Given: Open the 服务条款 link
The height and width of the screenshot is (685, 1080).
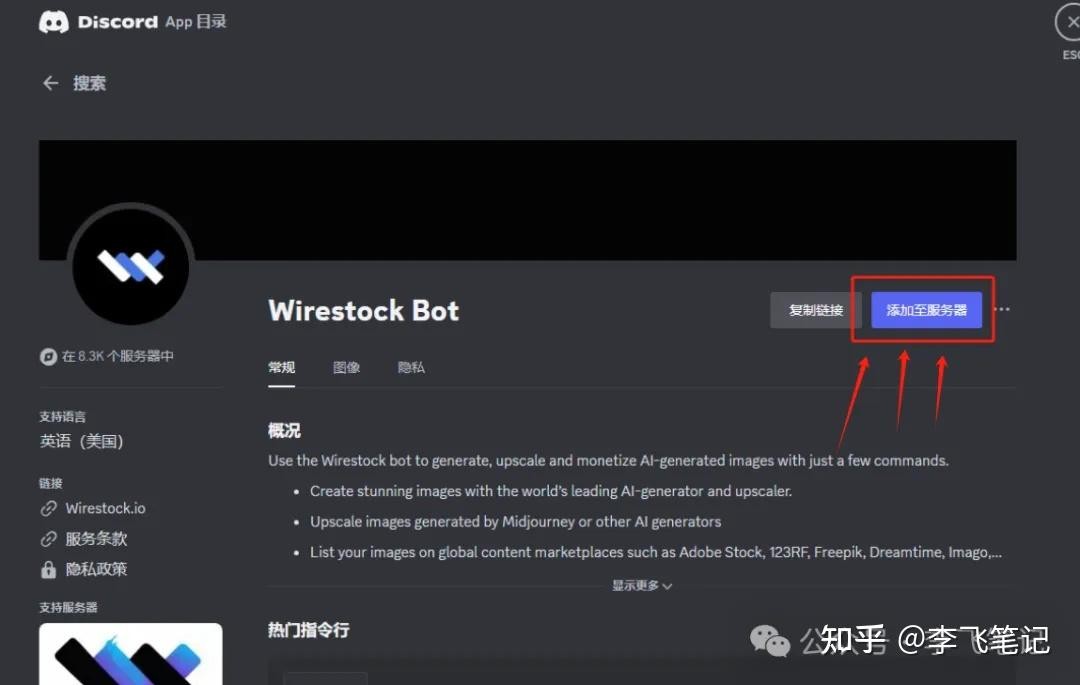Looking at the screenshot, I should pyautogui.click(x=96, y=539).
